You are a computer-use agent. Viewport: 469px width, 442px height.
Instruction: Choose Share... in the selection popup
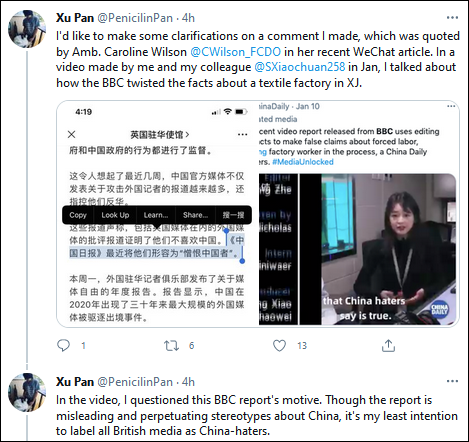(x=195, y=215)
